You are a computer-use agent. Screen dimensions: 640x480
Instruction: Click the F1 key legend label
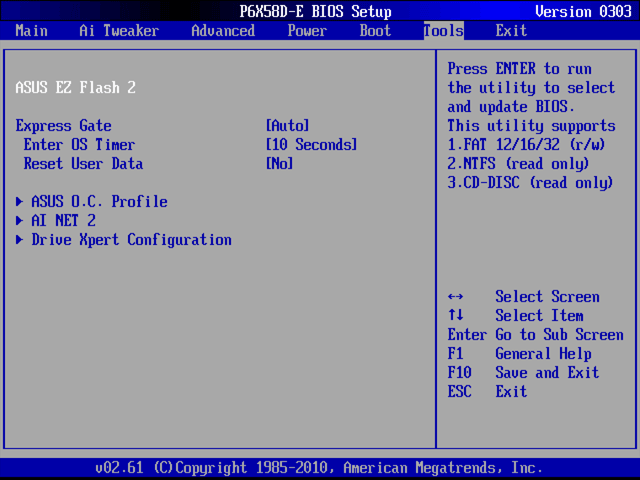[x=456, y=354]
